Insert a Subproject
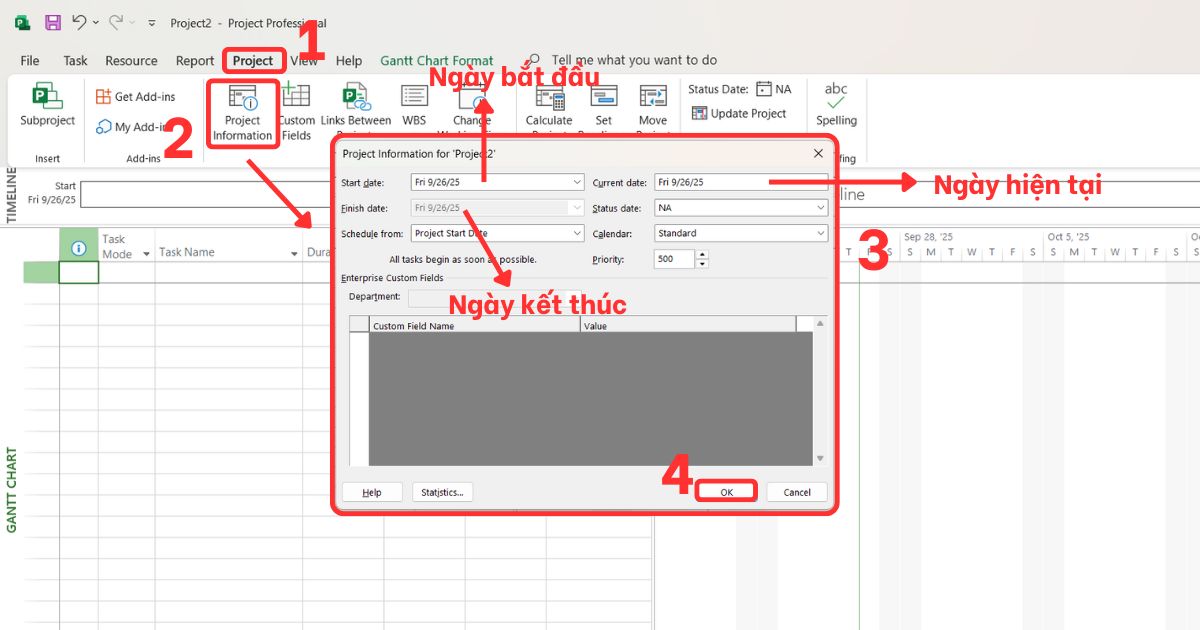The image size is (1200, 630). [x=46, y=103]
